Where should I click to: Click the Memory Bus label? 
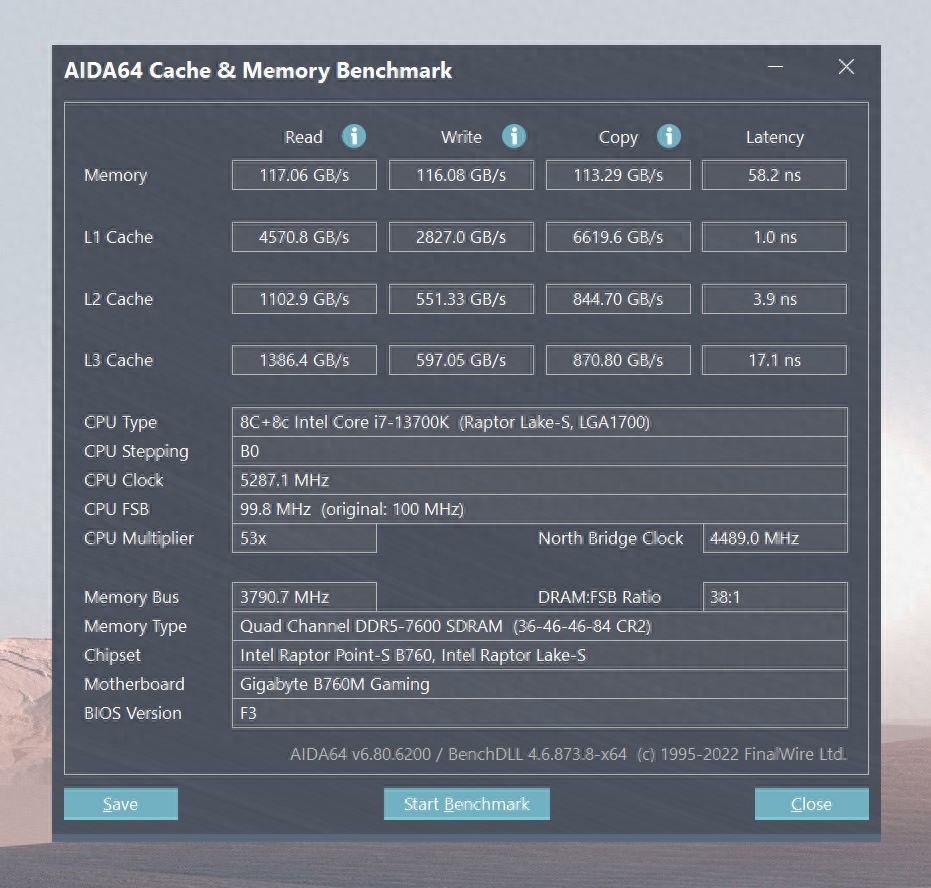[x=131, y=597]
